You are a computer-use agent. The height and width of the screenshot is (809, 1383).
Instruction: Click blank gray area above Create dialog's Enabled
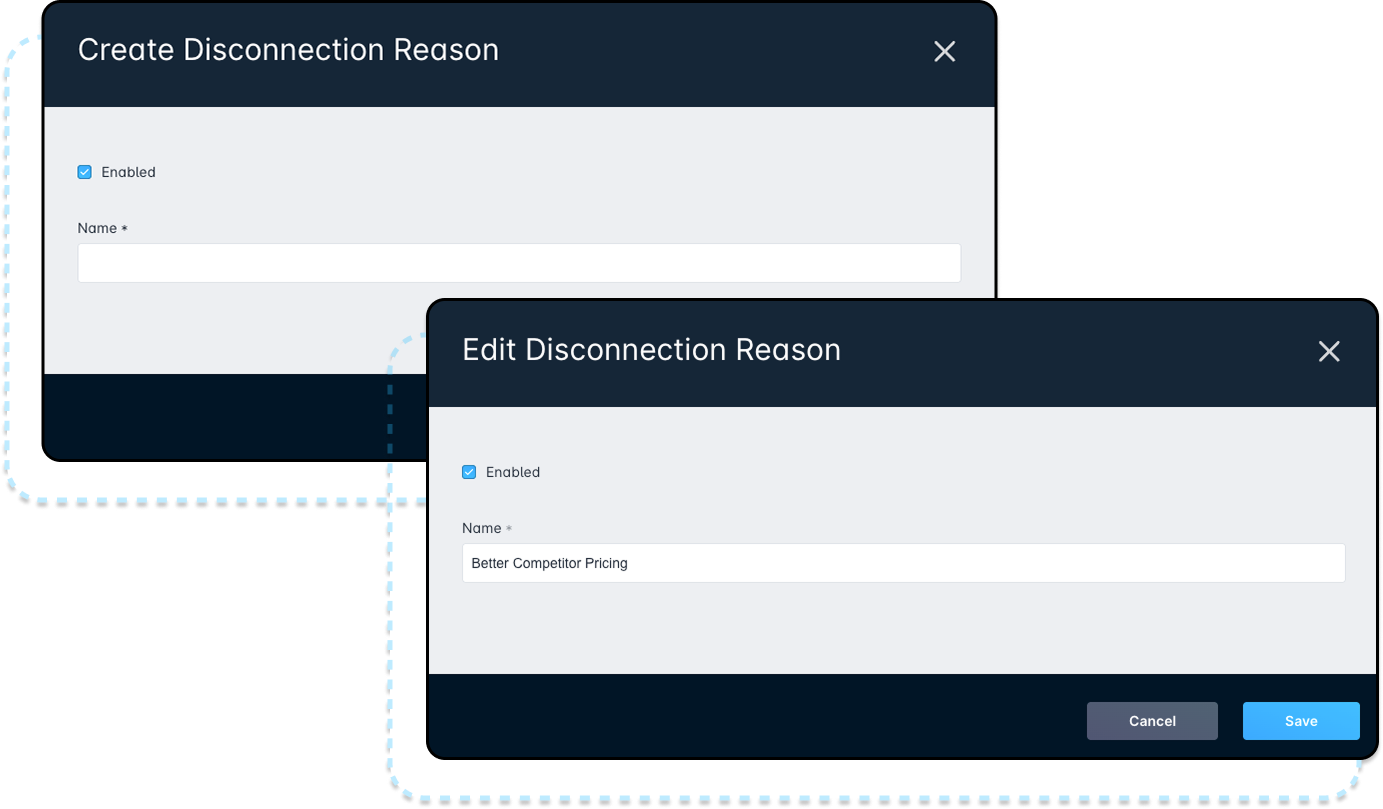pos(500,135)
